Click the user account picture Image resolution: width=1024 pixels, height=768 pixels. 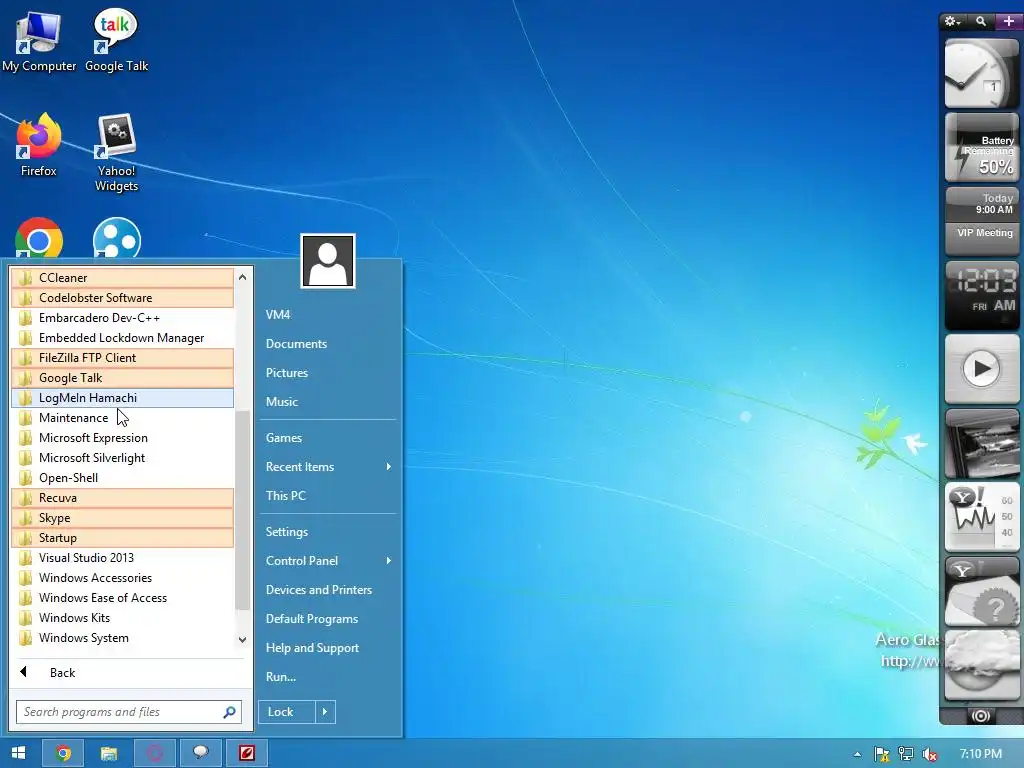coord(328,261)
